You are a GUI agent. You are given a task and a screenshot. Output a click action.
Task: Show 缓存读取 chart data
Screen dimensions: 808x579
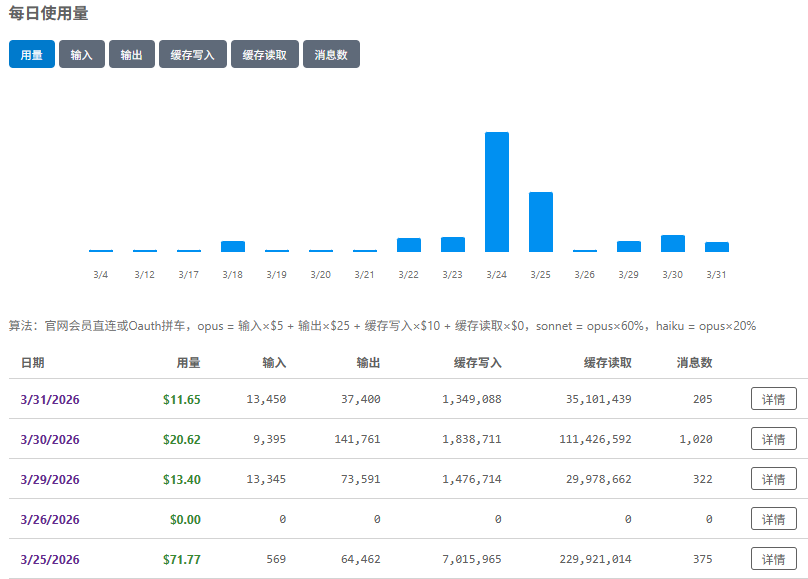(x=265, y=54)
